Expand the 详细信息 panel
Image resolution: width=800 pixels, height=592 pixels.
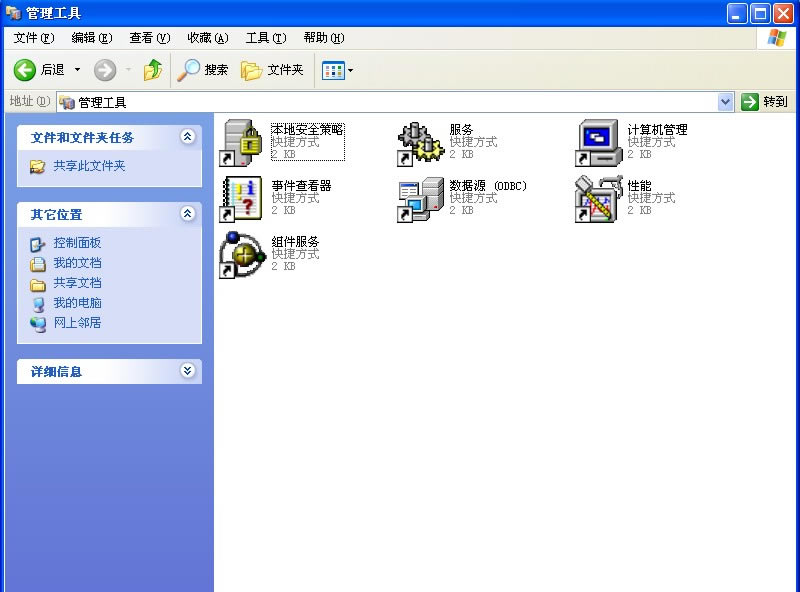[188, 370]
